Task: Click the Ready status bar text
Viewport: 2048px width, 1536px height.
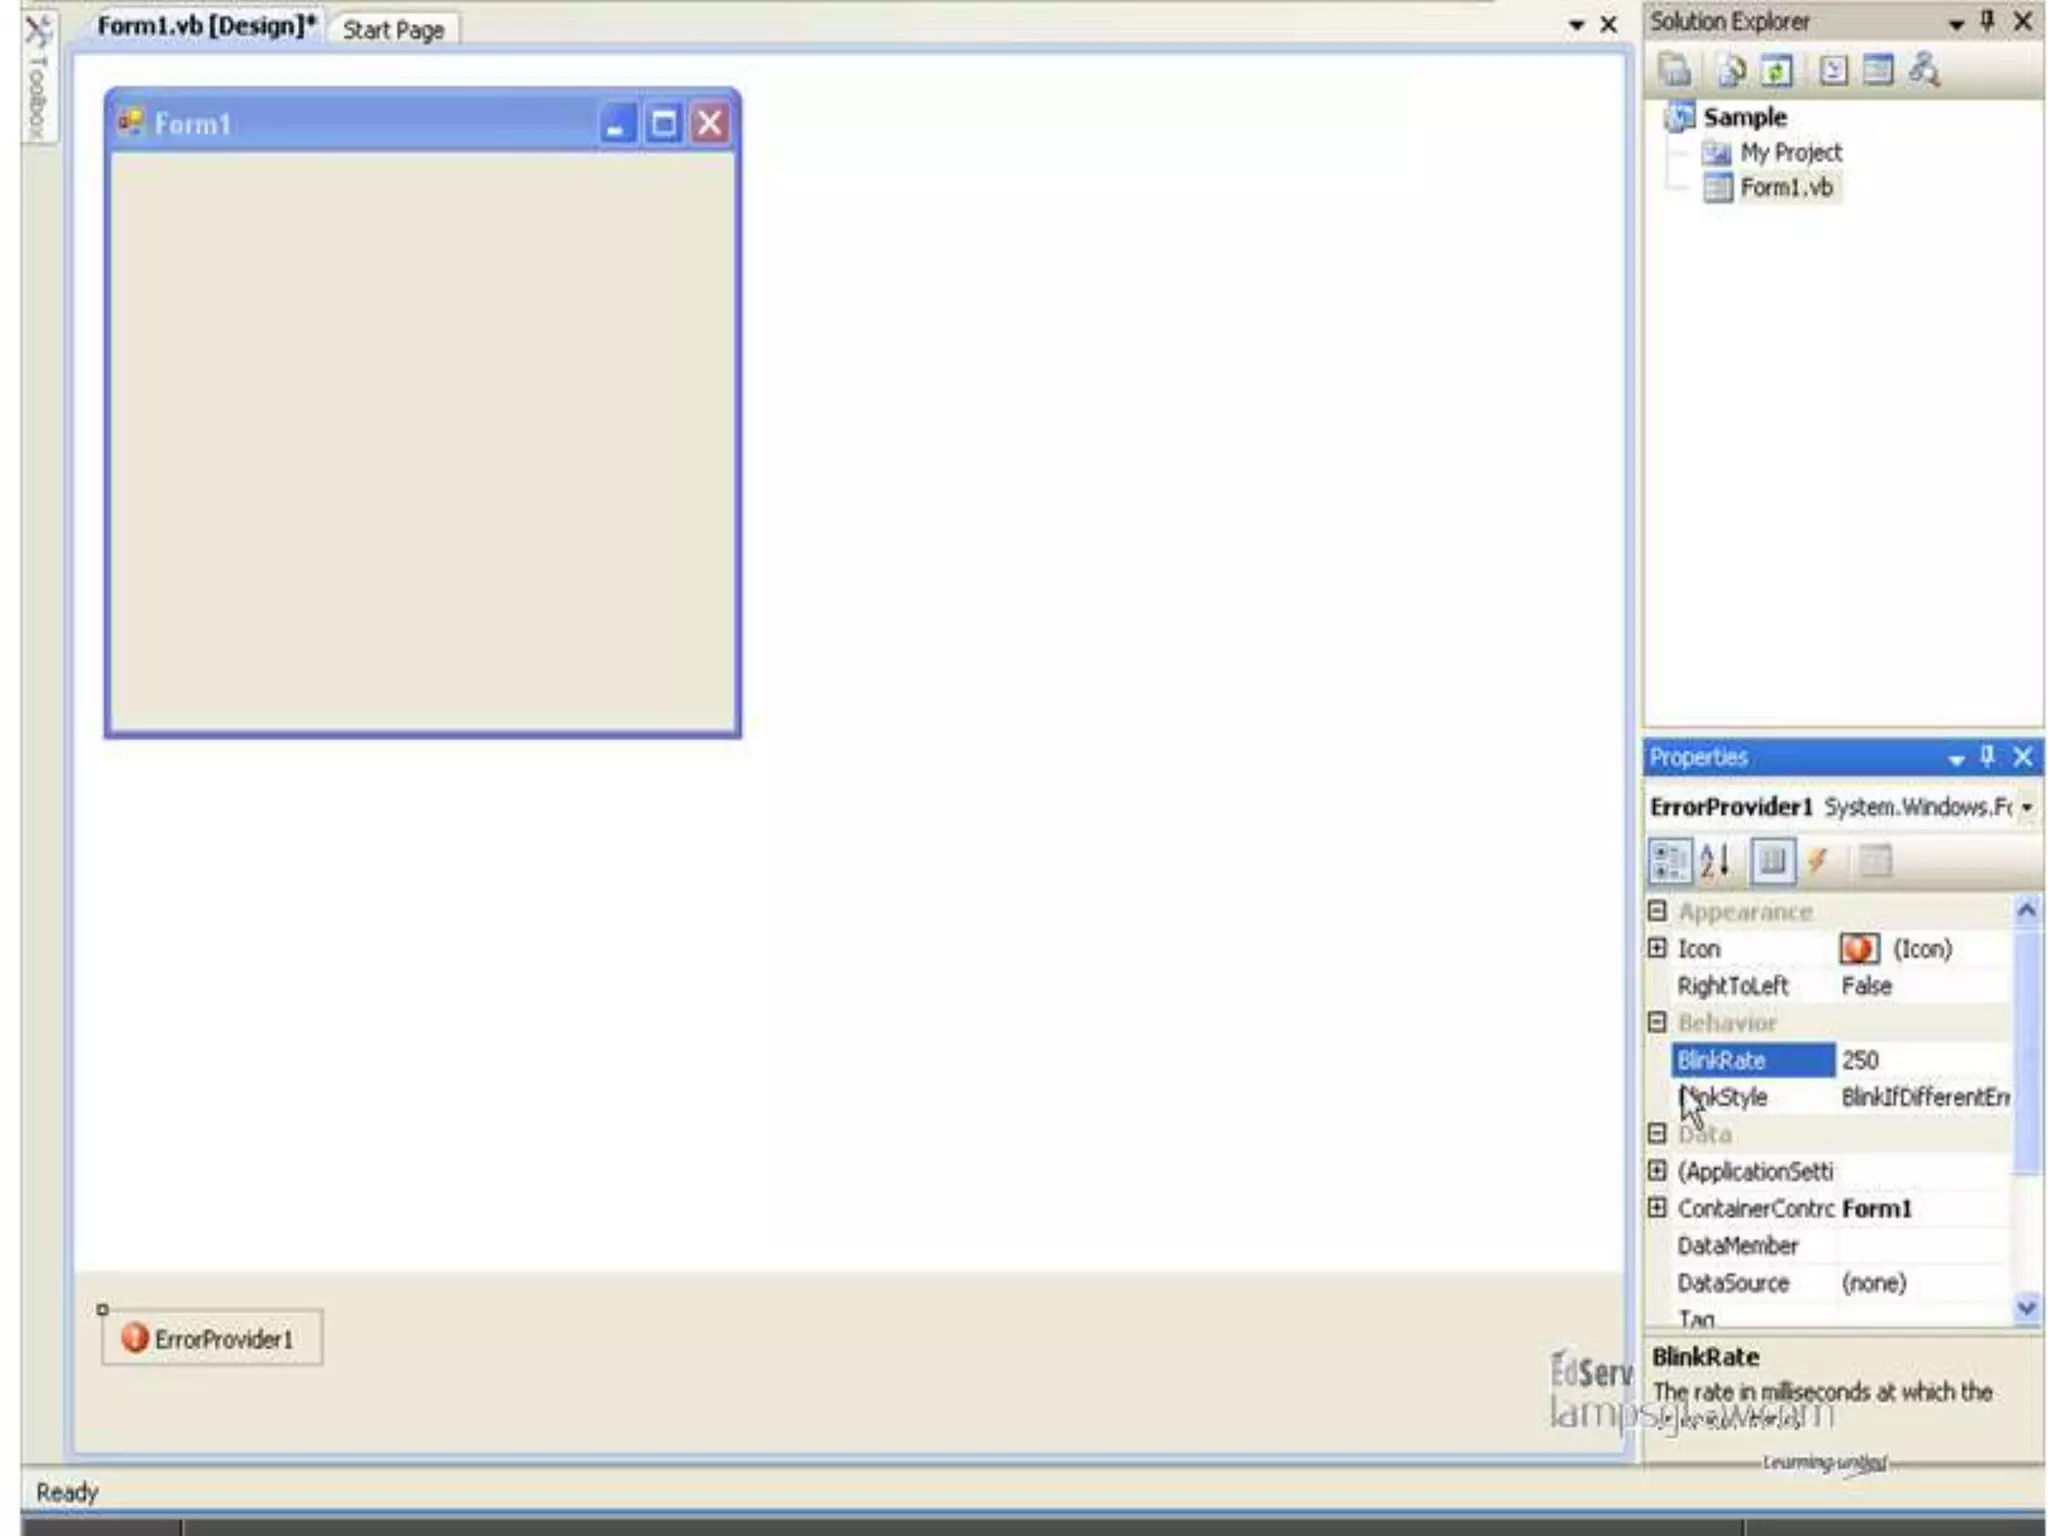Action: tap(67, 1492)
